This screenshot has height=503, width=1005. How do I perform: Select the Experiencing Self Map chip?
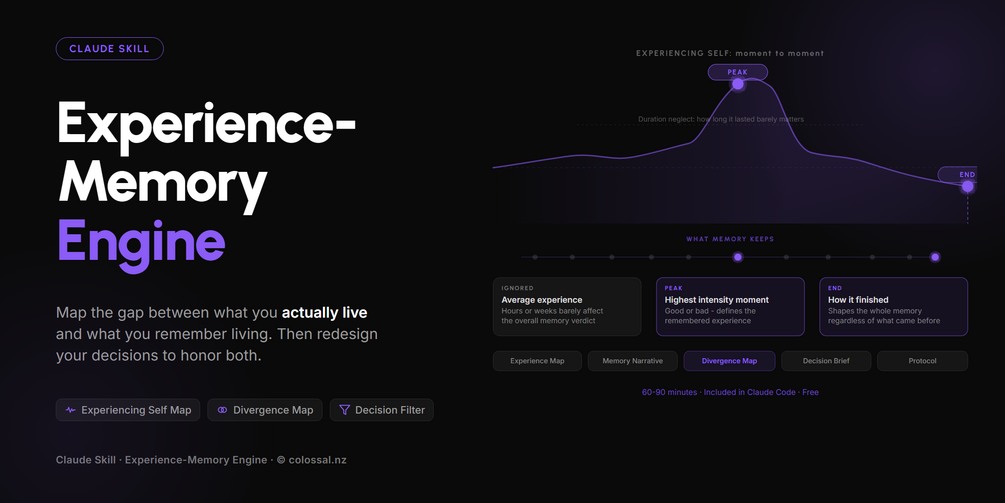[x=128, y=410]
